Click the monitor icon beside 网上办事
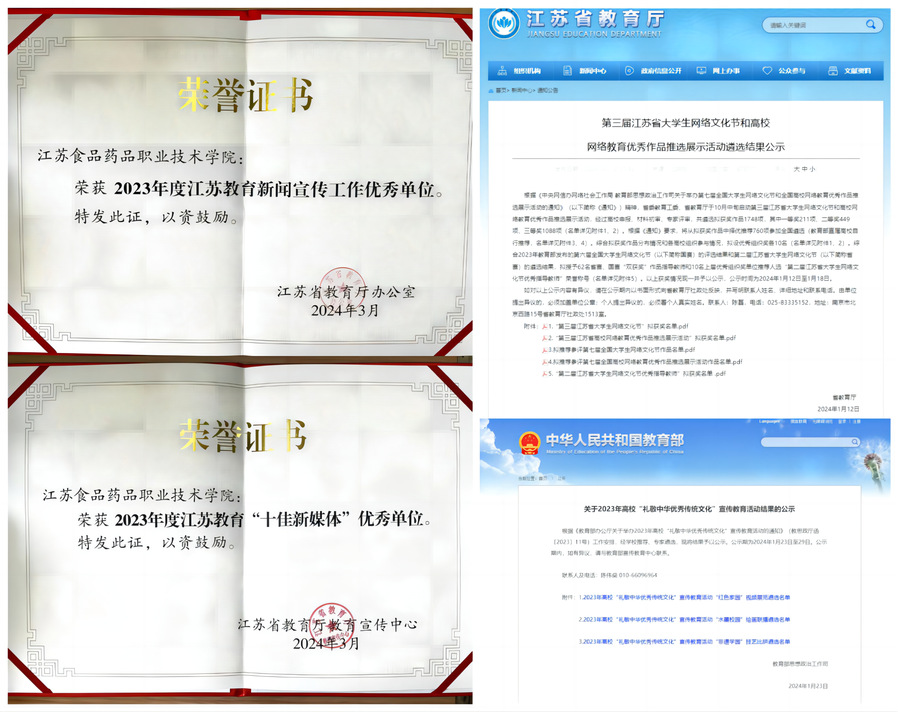 coord(701,71)
